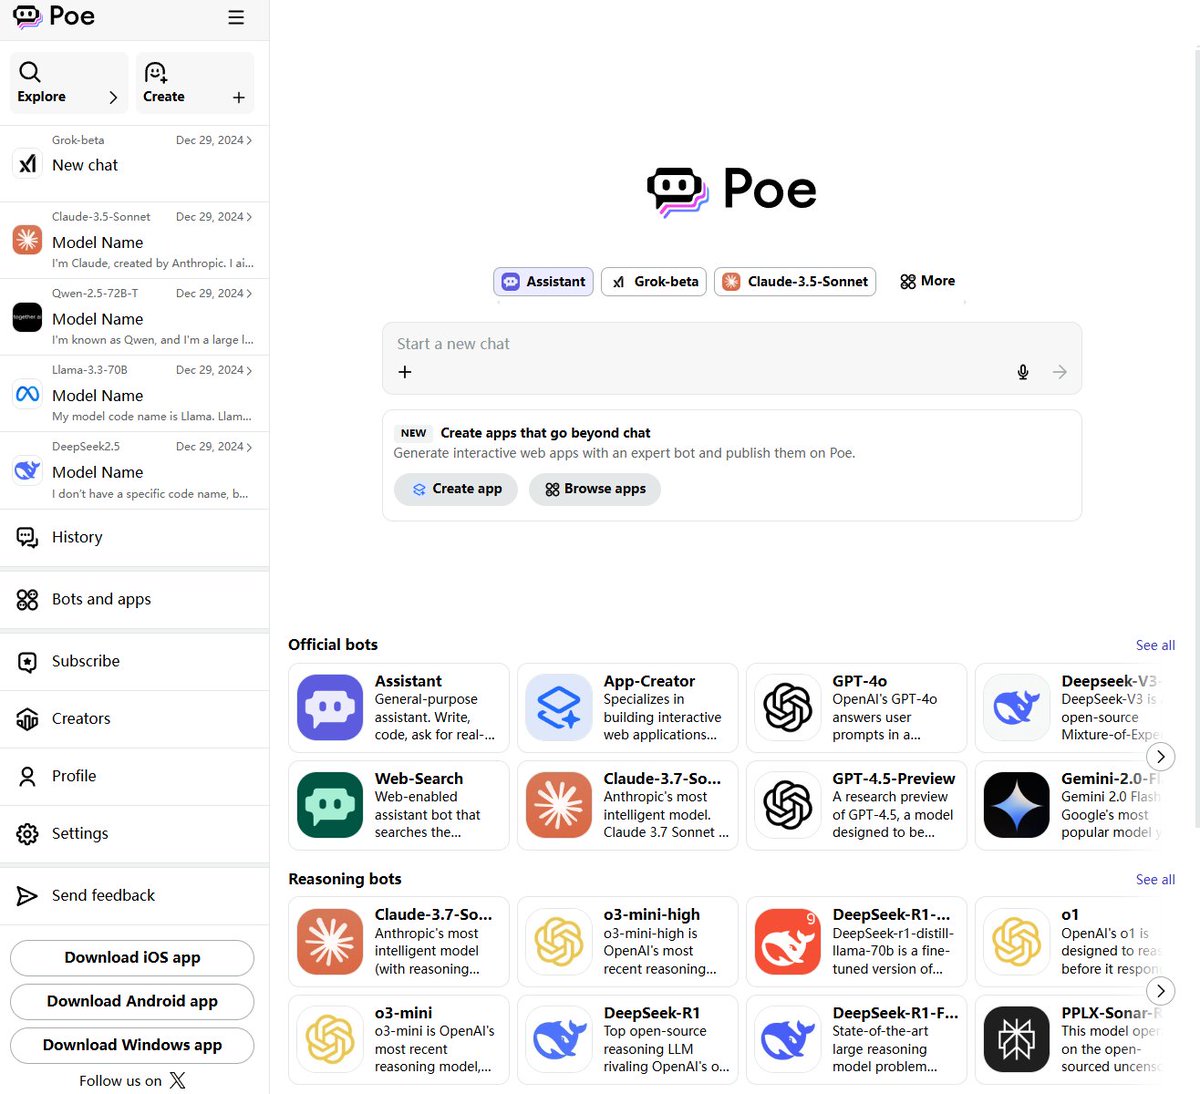The height and width of the screenshot is (1094, 1200).
Task: Select the Assistant bot chip
Action: coord(543,282)
